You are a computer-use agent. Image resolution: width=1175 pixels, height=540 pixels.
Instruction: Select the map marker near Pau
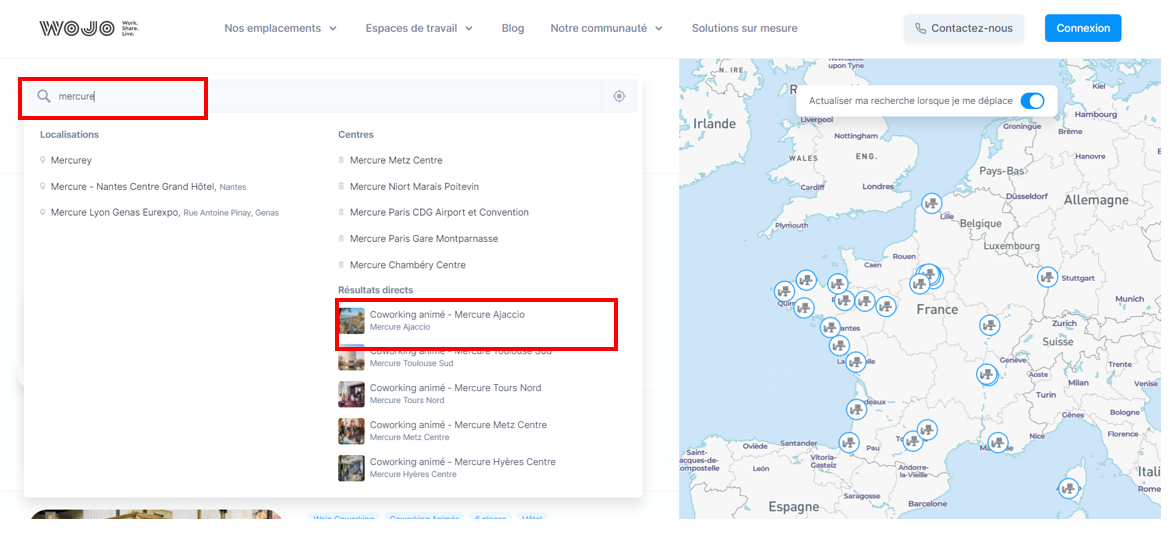click(x=849, y=443)
